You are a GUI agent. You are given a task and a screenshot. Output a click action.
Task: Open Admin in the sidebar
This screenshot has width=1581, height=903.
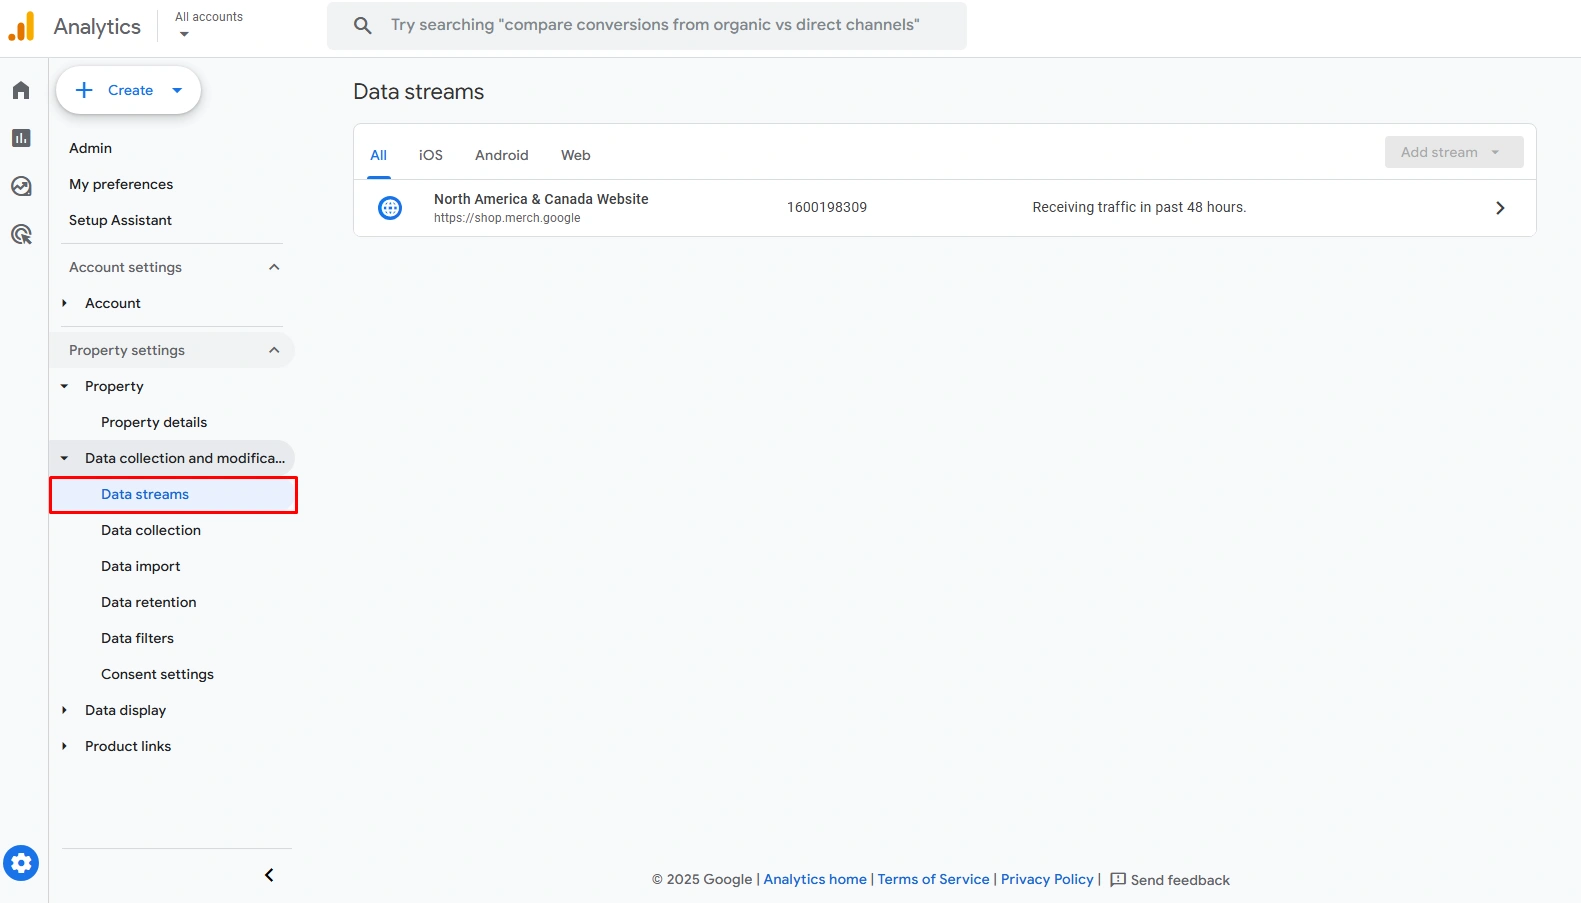pyautogui.click(x=90, y=148)
